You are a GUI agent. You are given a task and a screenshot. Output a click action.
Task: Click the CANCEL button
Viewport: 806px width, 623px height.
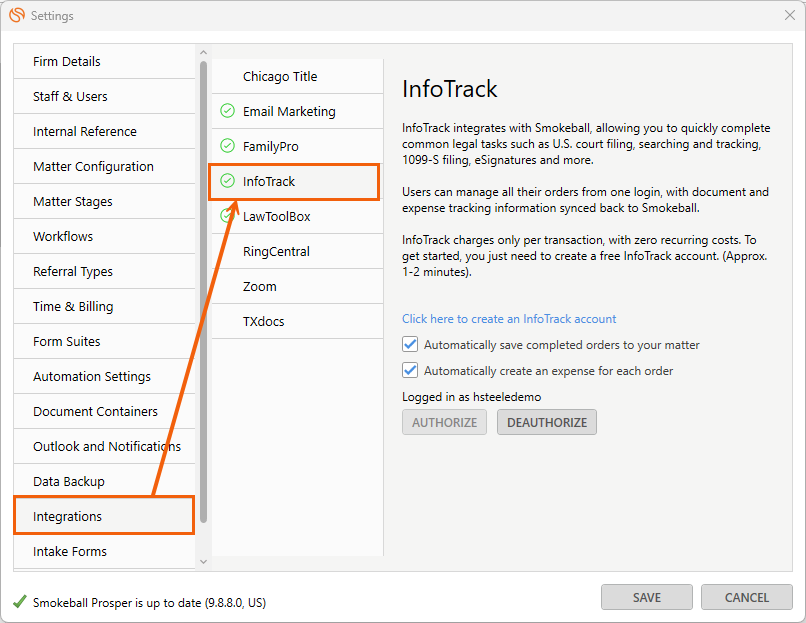[x=746, y=597]
